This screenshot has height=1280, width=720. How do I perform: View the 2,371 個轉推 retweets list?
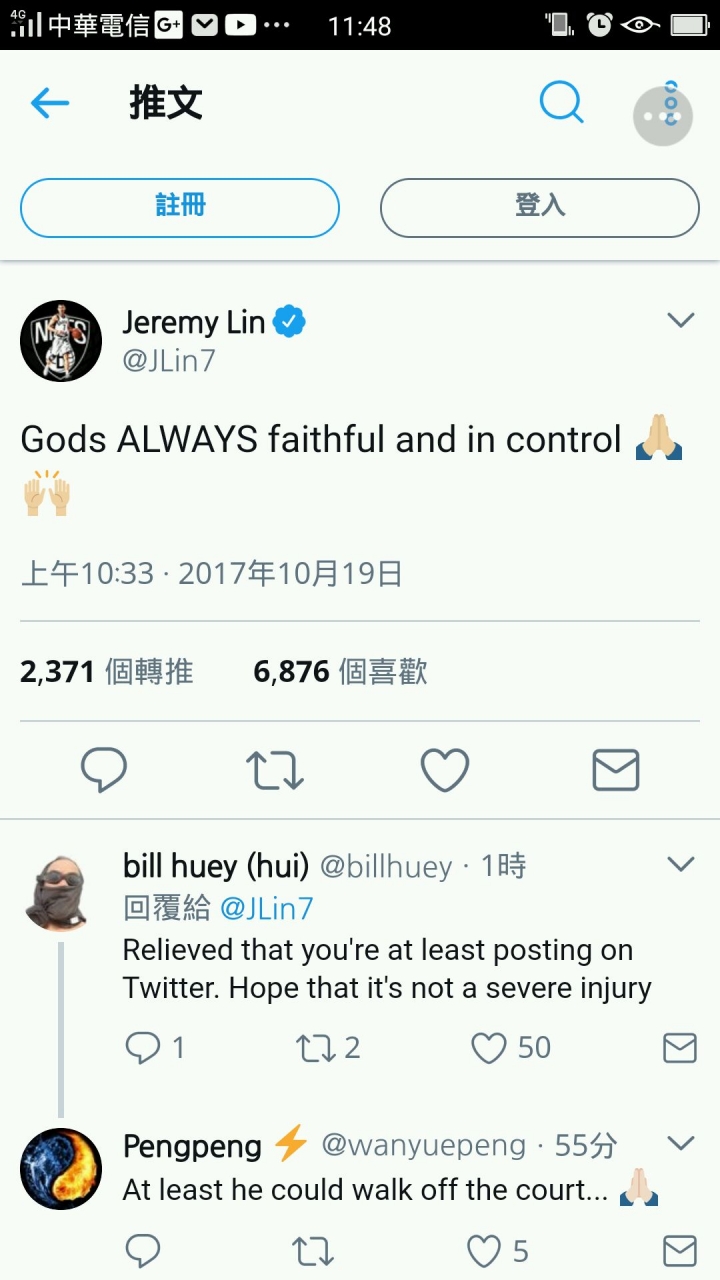(107, 672)
